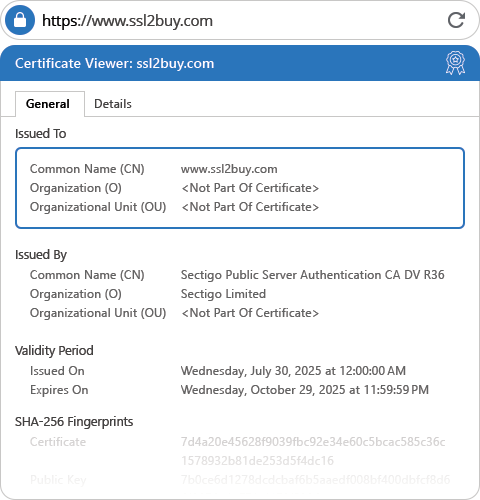Click the 'Certificate' fingerprint label
The height and width of the screenshot is (500, 480).
click(x=58, y=442)
